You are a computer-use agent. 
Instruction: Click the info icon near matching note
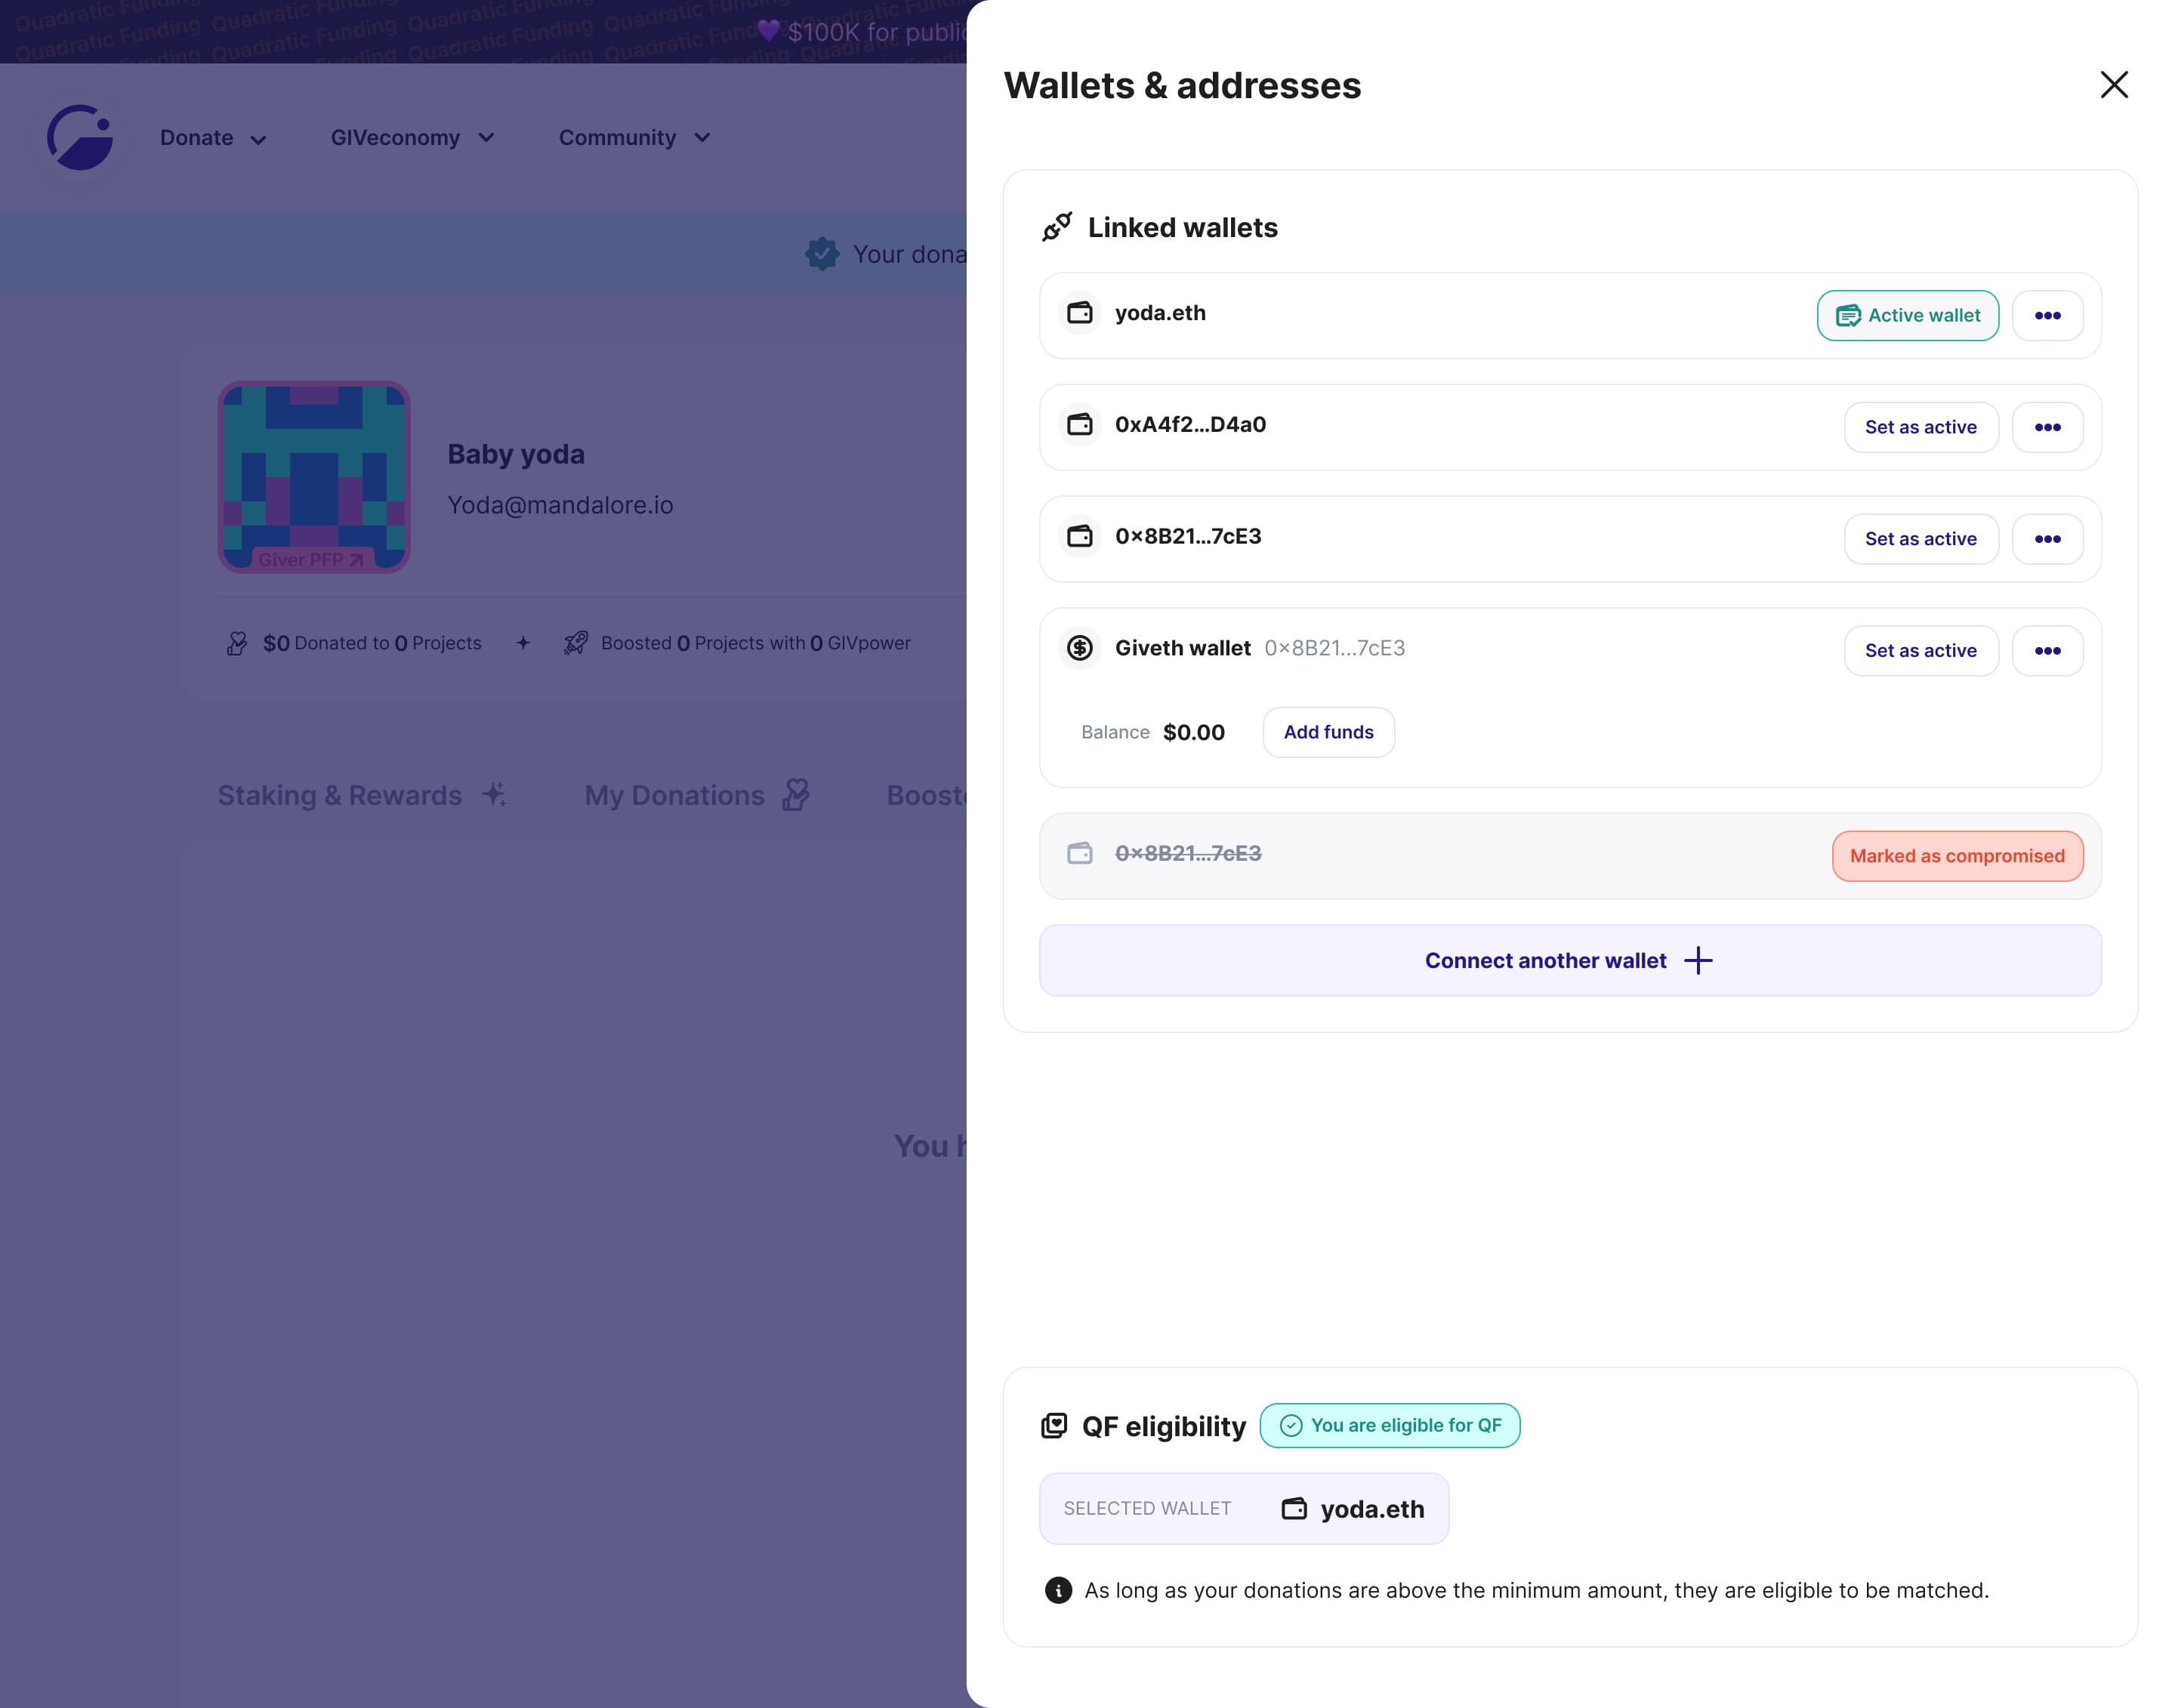pyautogui.click(x=1058, y=1590)
